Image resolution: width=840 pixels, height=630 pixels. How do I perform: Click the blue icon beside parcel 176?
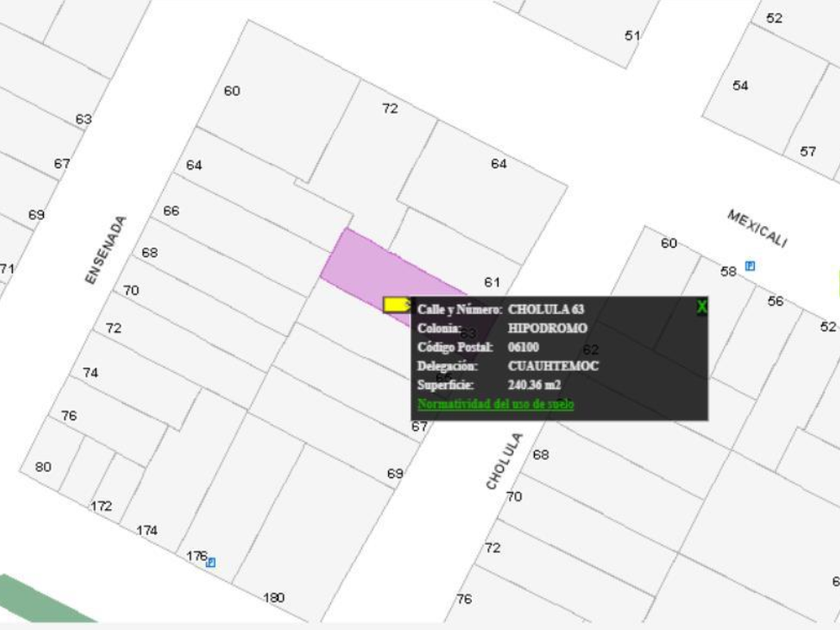pyautogui.click(x=211, y=562)
